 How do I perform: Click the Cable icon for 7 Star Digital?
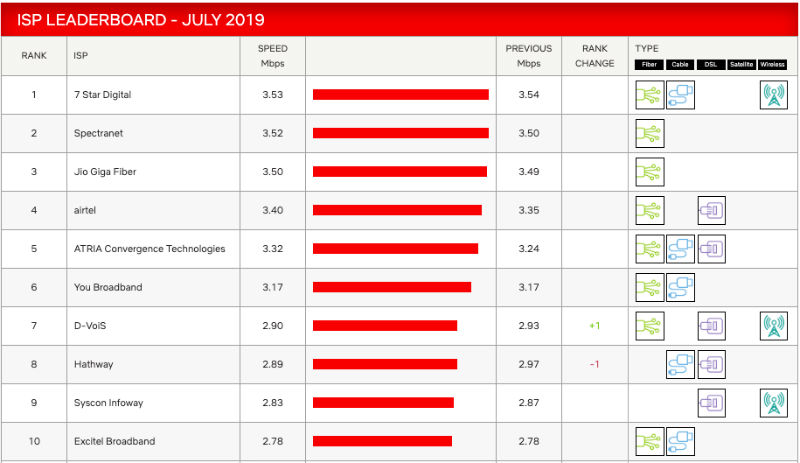click(x=680, y=95)
